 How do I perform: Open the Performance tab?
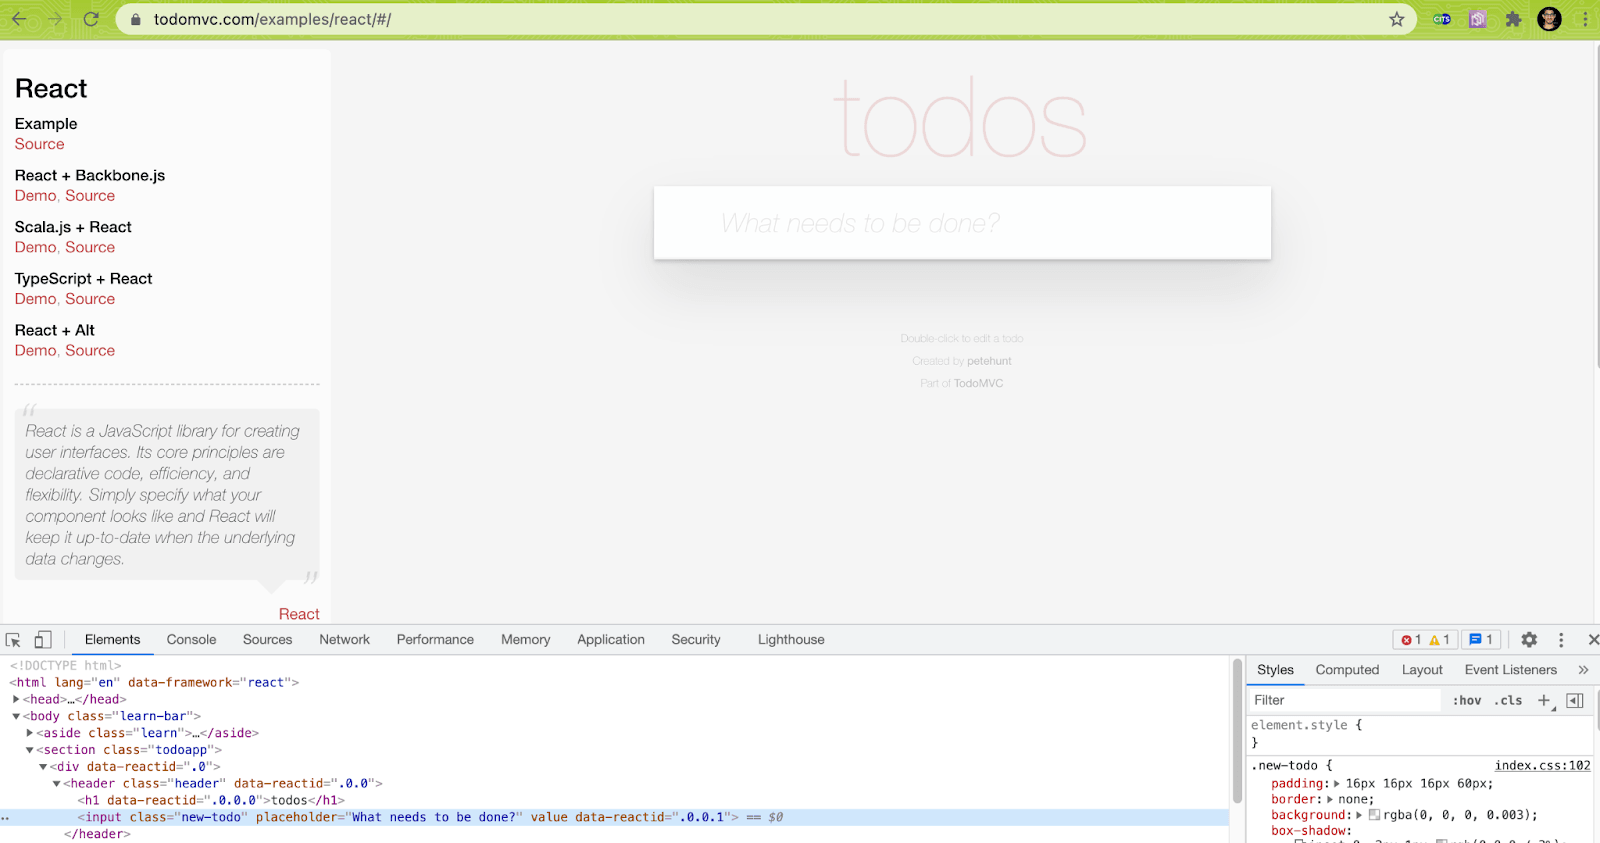click(435, 640)
